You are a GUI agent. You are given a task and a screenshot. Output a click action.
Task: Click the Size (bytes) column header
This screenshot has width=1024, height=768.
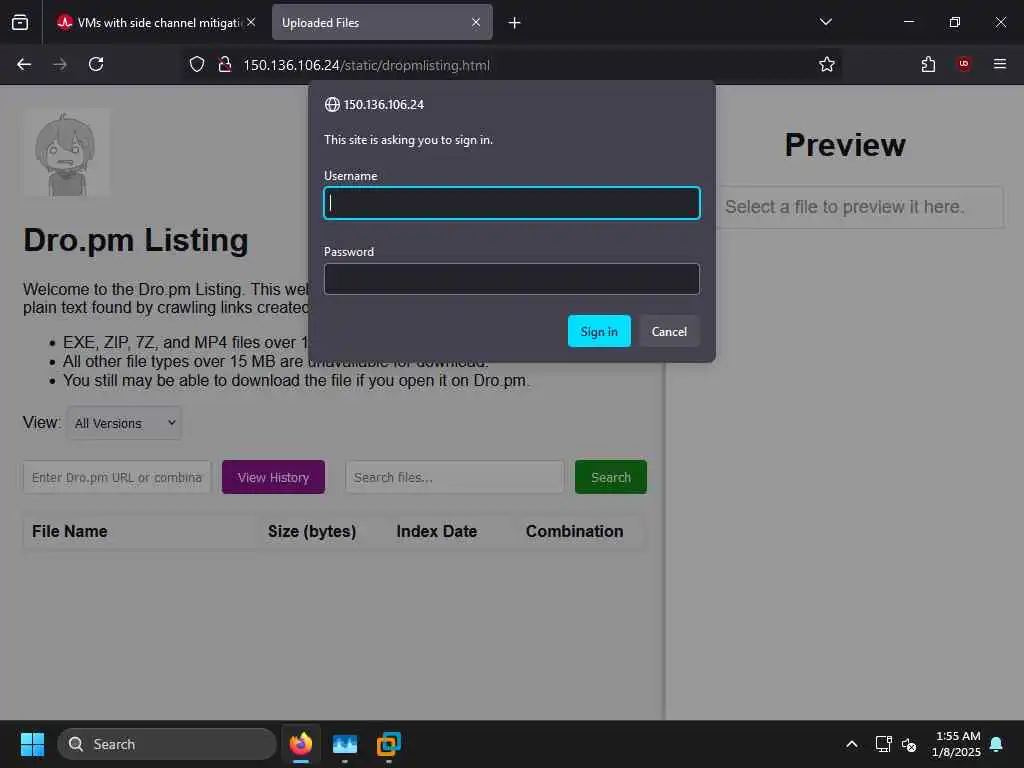click(312, 532)
